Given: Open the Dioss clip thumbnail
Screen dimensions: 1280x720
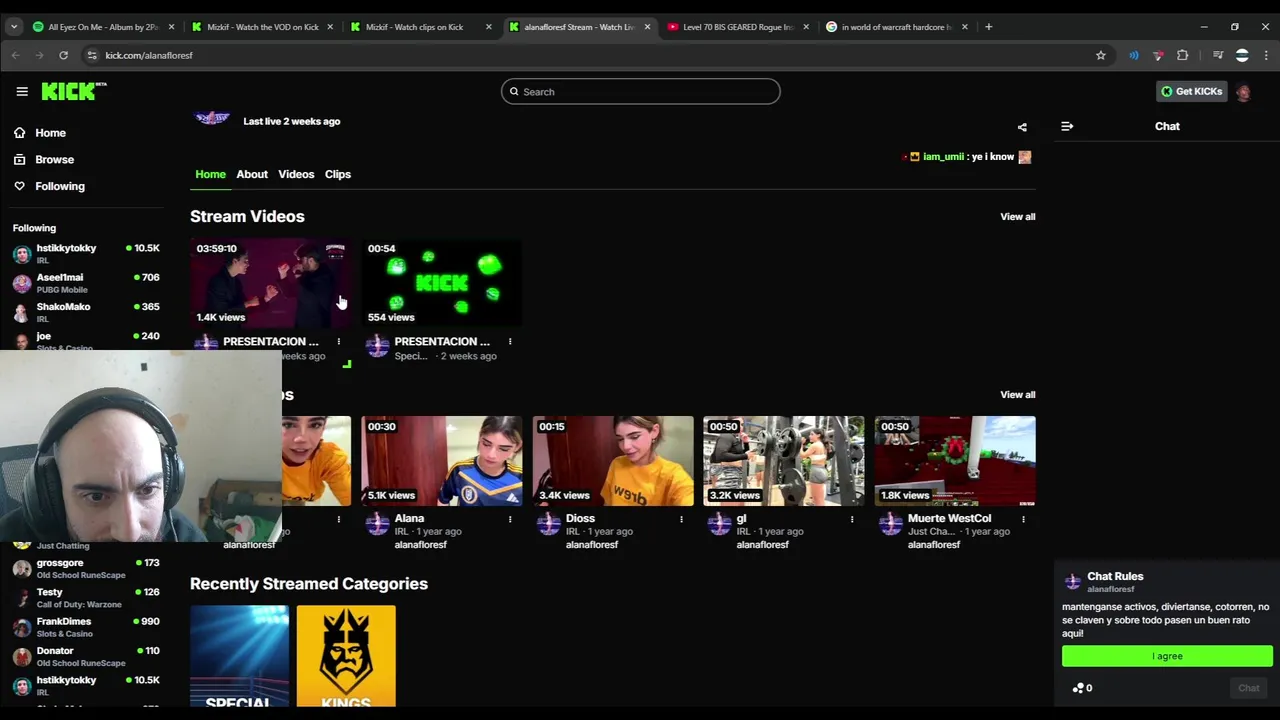Looking at the screenshot, I should click(x=612, y=461).
